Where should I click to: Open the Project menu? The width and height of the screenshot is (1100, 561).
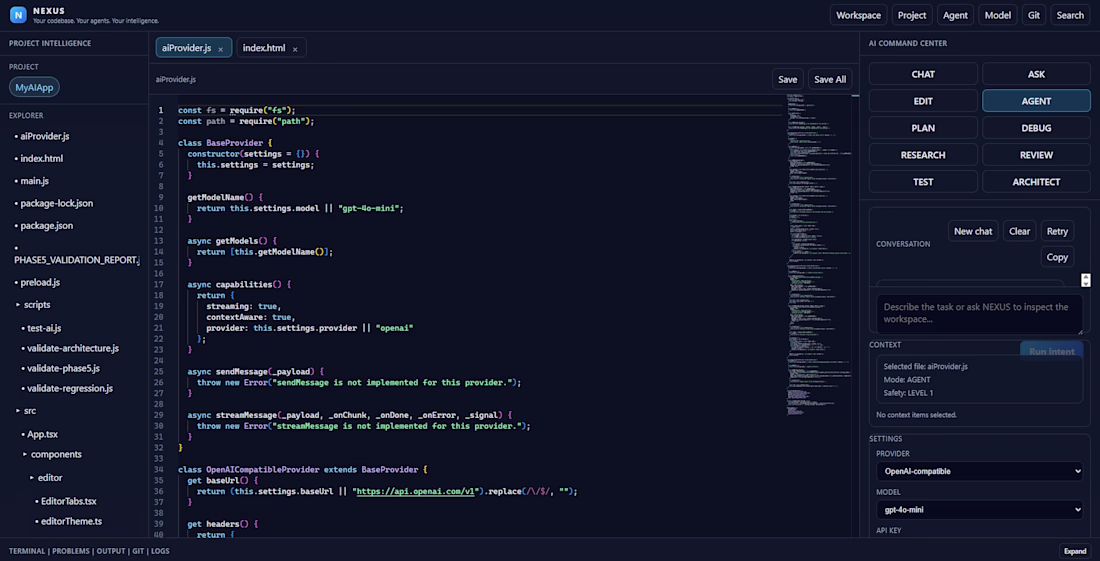click(912, 15)
